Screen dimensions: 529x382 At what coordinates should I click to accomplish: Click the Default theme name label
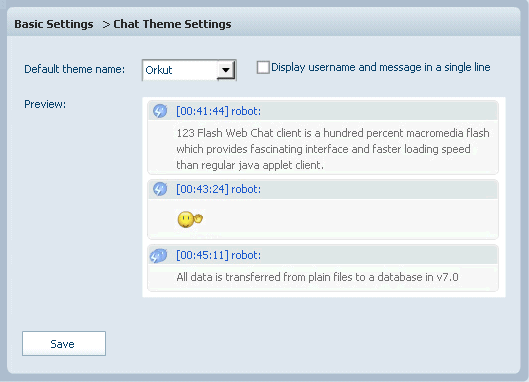(75, 69)
